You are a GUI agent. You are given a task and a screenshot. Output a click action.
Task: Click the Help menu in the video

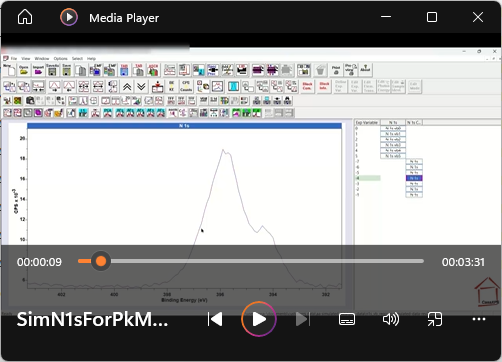tap(91, 58)
